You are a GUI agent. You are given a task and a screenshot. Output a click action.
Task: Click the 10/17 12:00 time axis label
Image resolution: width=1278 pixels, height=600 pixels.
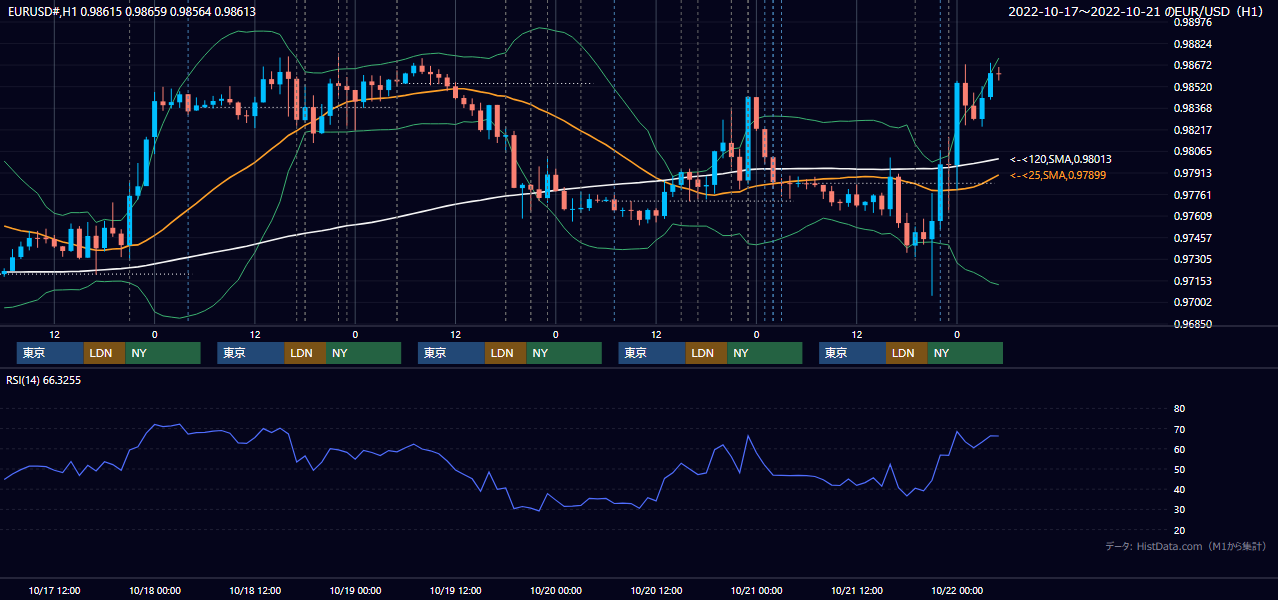(54, 590)
